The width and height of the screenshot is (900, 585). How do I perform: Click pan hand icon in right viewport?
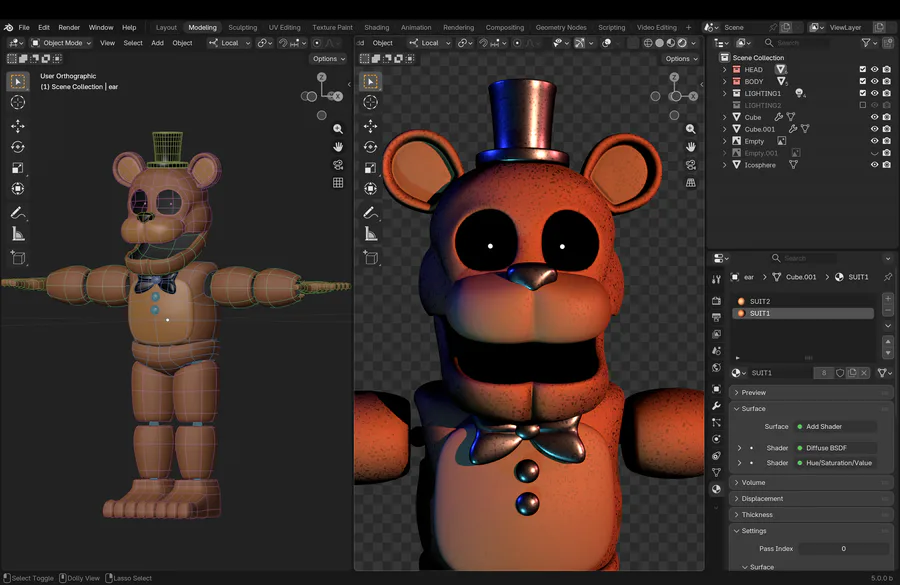click(690, 147)
